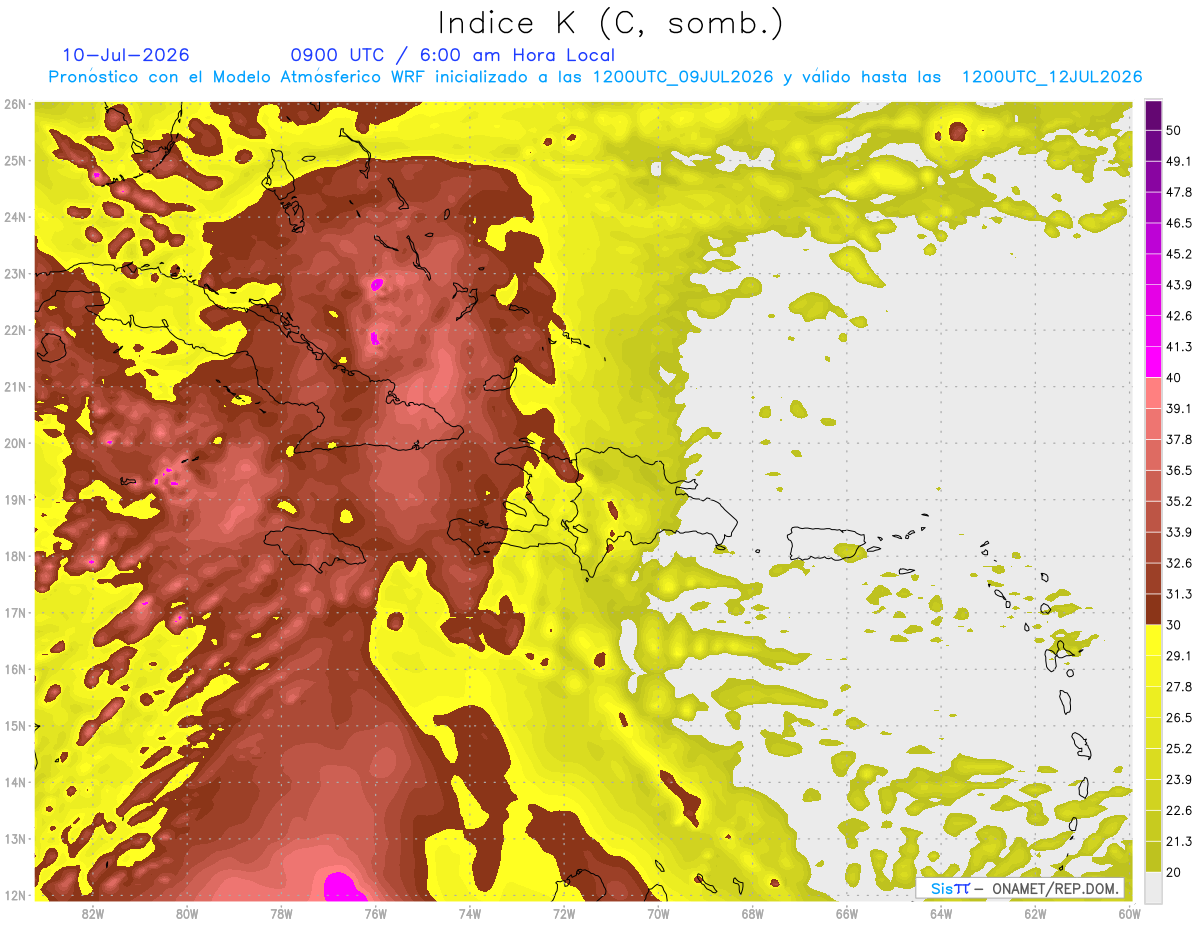Click latitude axis label "12N"
This screenshot has height=927, width=1200.
[15, 895]
